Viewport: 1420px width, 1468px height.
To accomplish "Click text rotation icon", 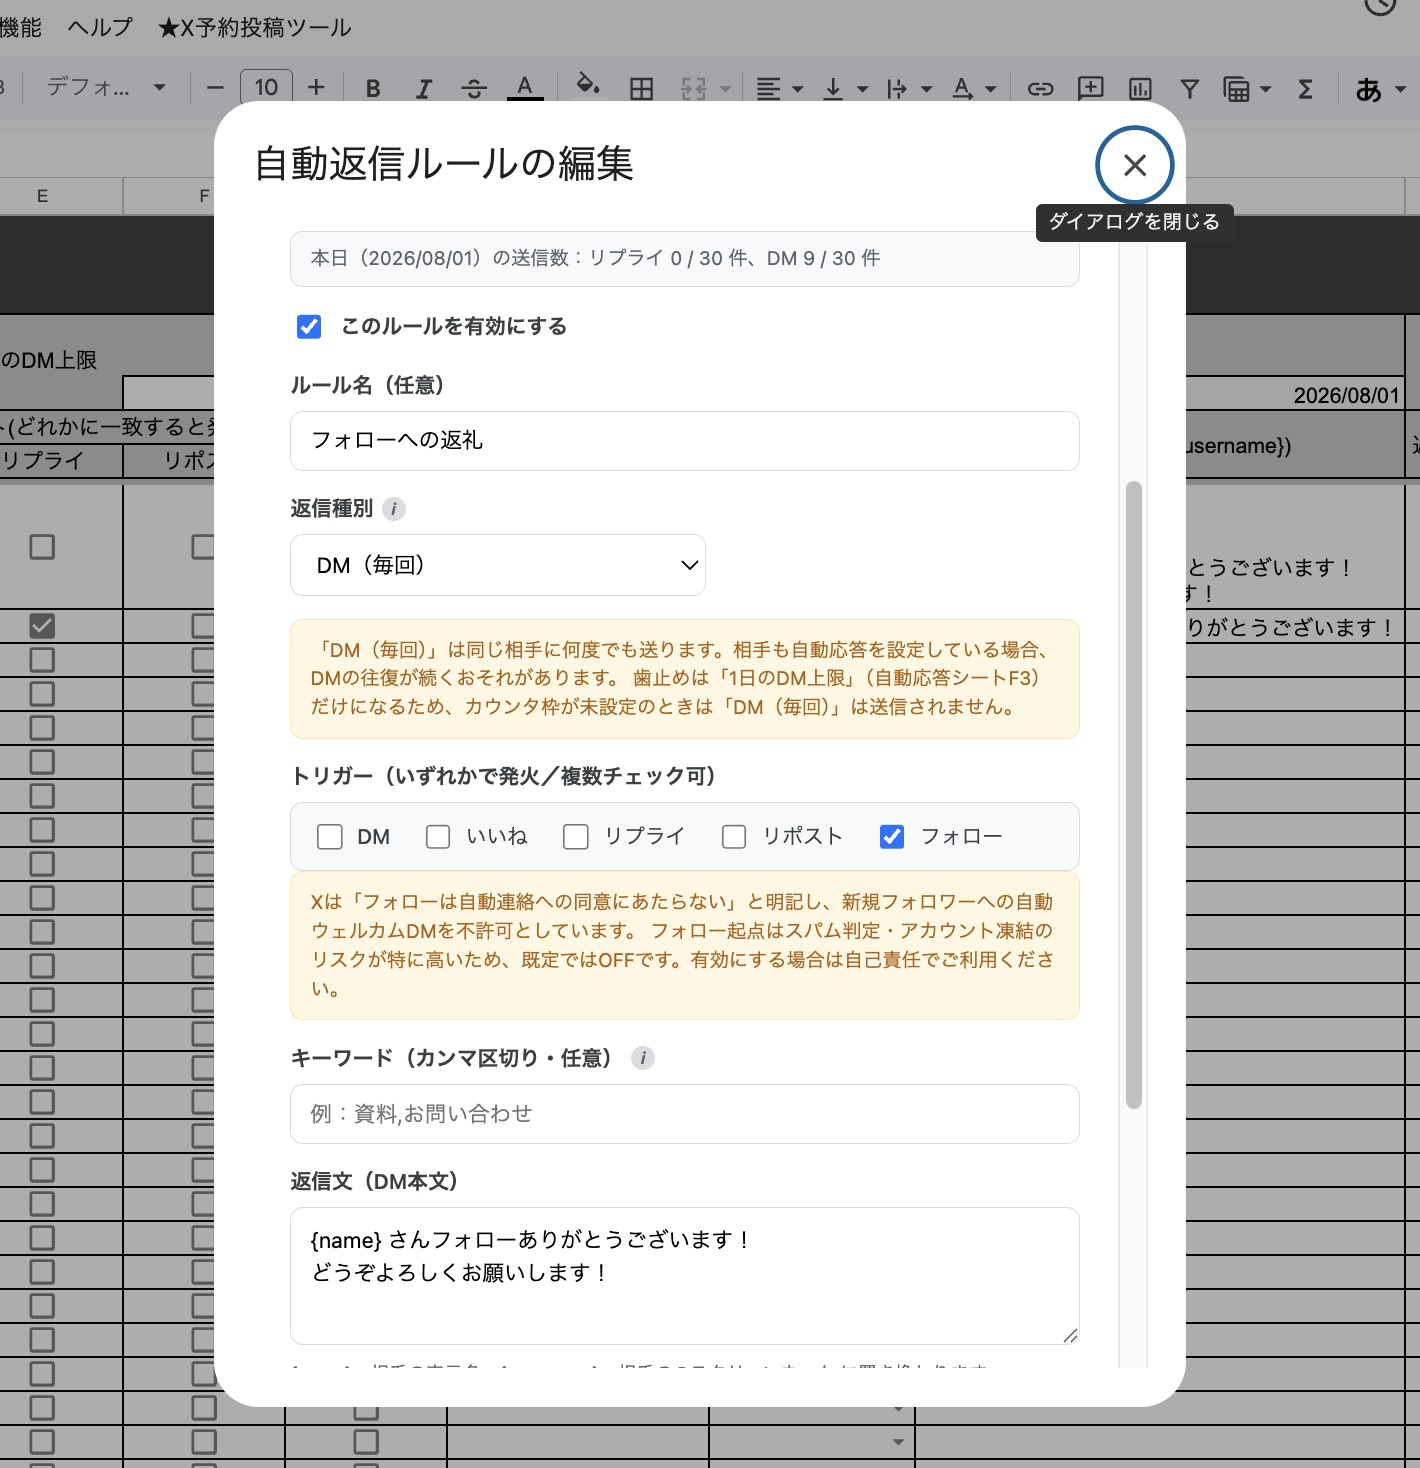I will click(962, 89).
